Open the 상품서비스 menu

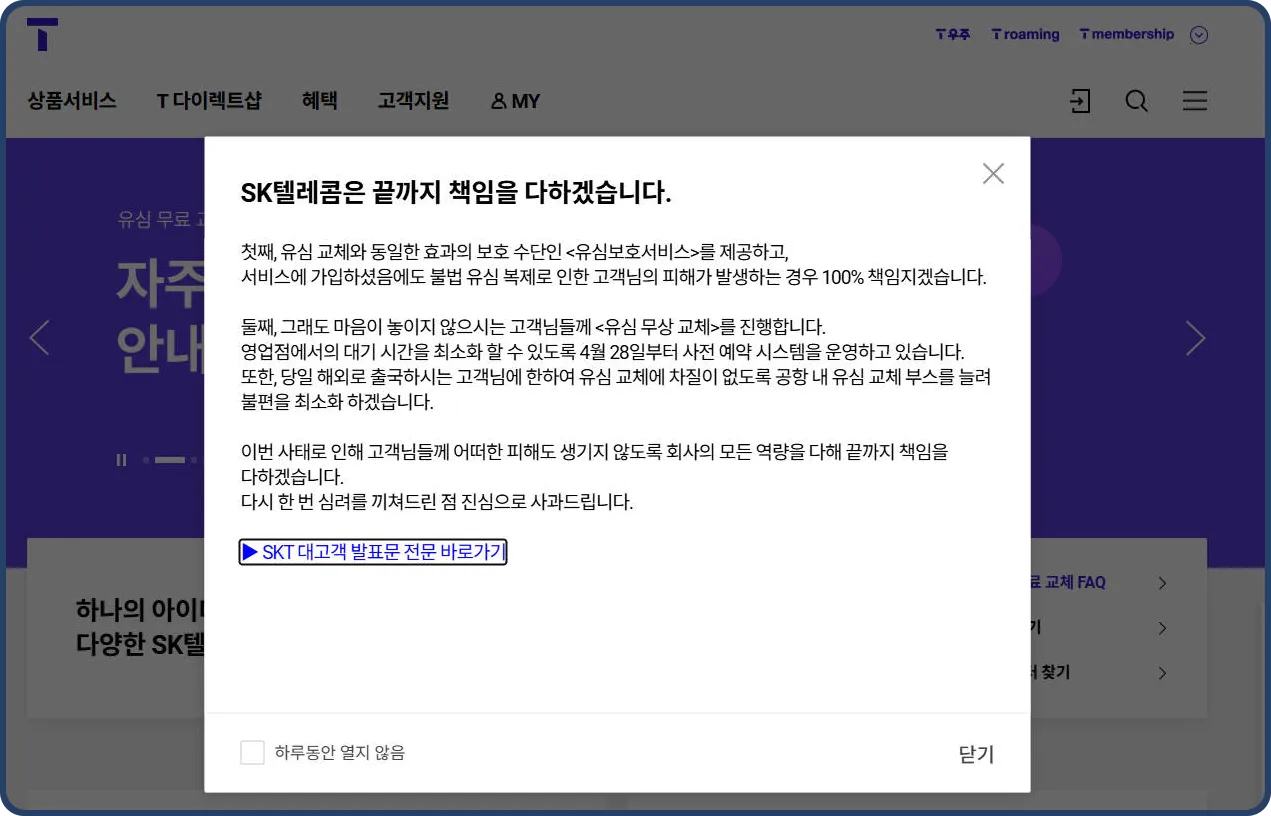click(x=72, y=101)
